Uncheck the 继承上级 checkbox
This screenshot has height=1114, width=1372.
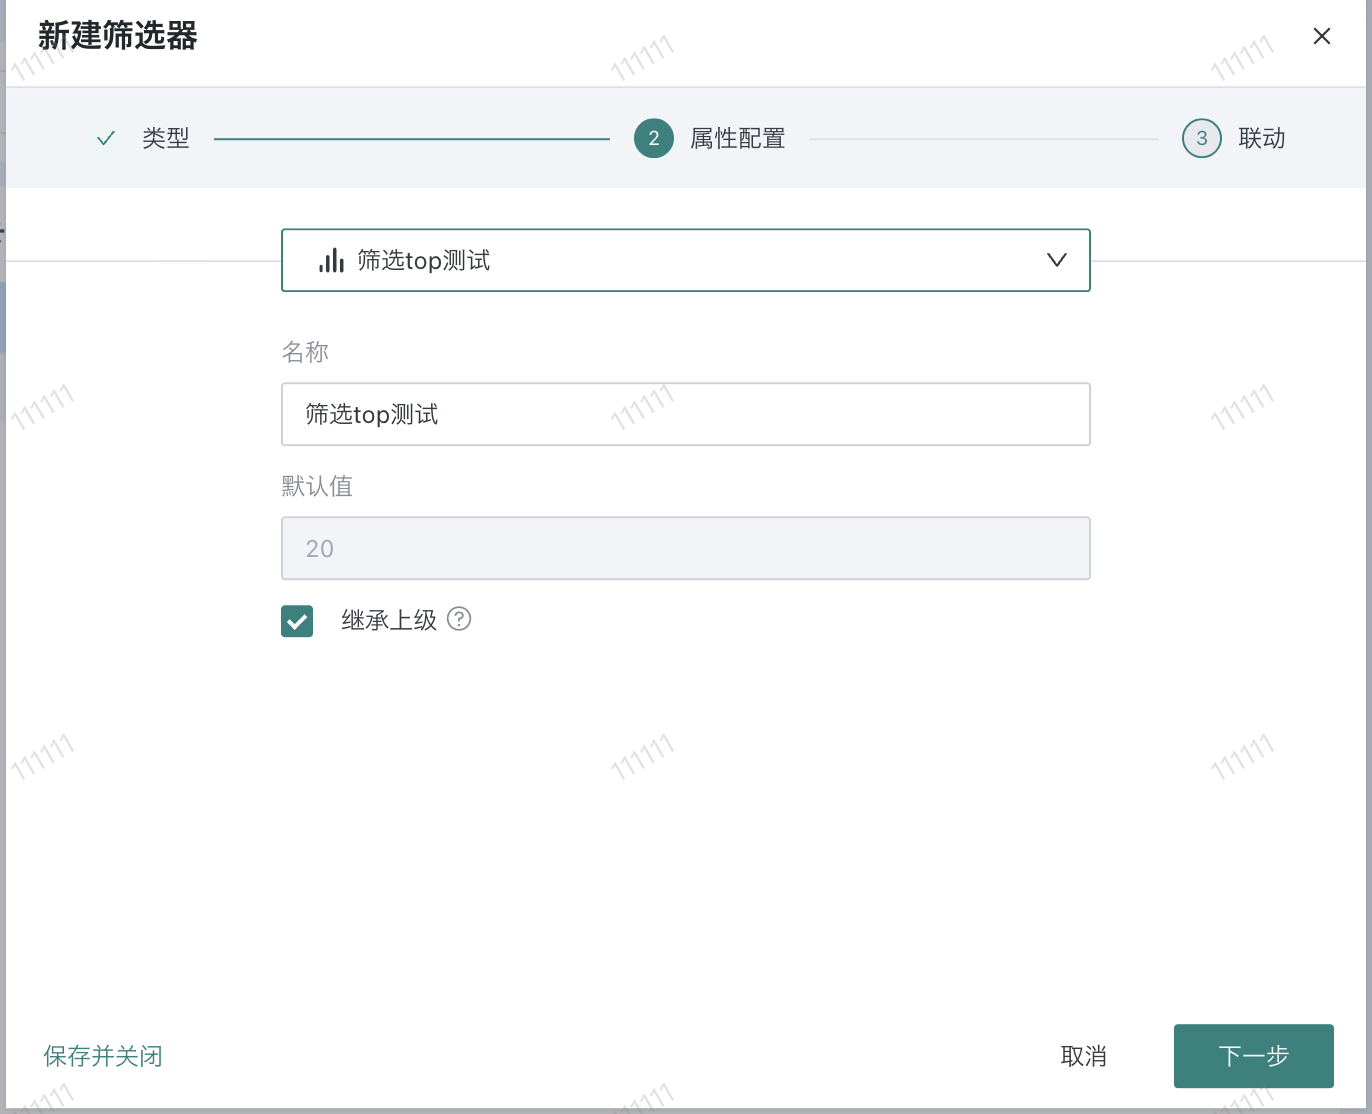tap(297, 621)
